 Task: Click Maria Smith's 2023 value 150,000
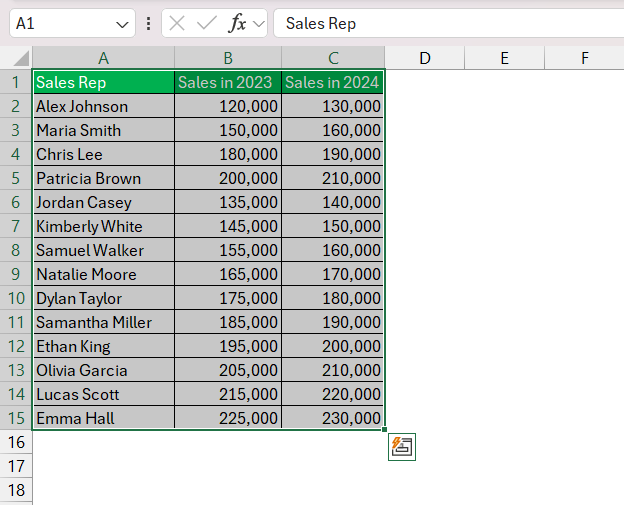(x=228, y=130)
